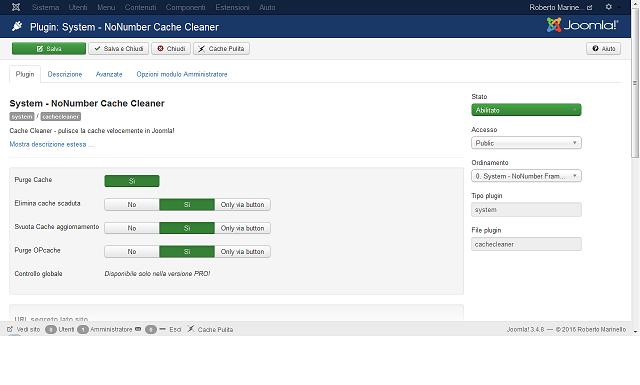Open the Aiuto menu in top bar
The image size is (640, 385).
(267, 7)
